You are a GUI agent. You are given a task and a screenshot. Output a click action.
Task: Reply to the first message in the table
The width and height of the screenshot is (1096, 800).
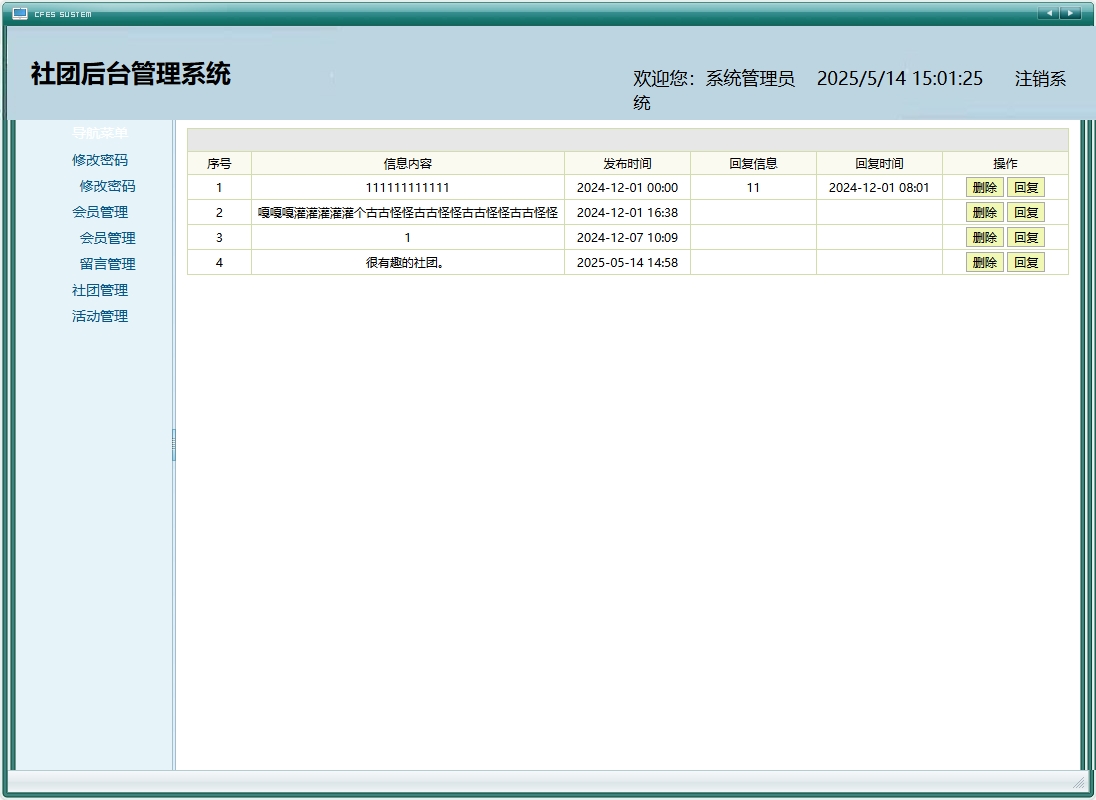pos(1026,187)
